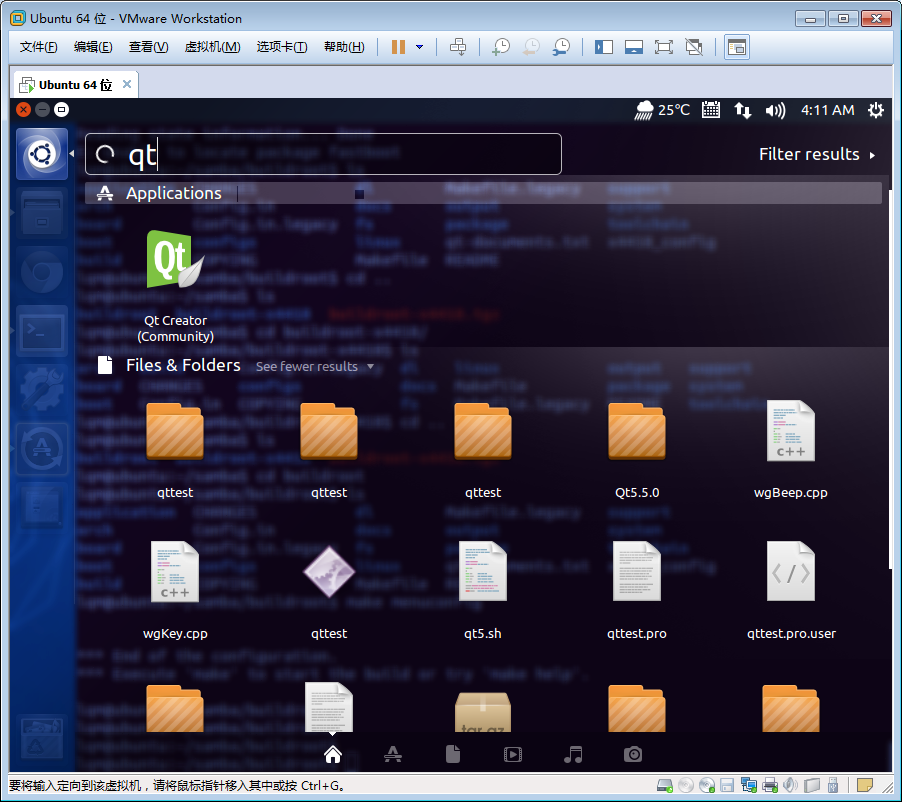Open the power options dropdown arrow
The image size is (902, 802).
tap(420, 47)
